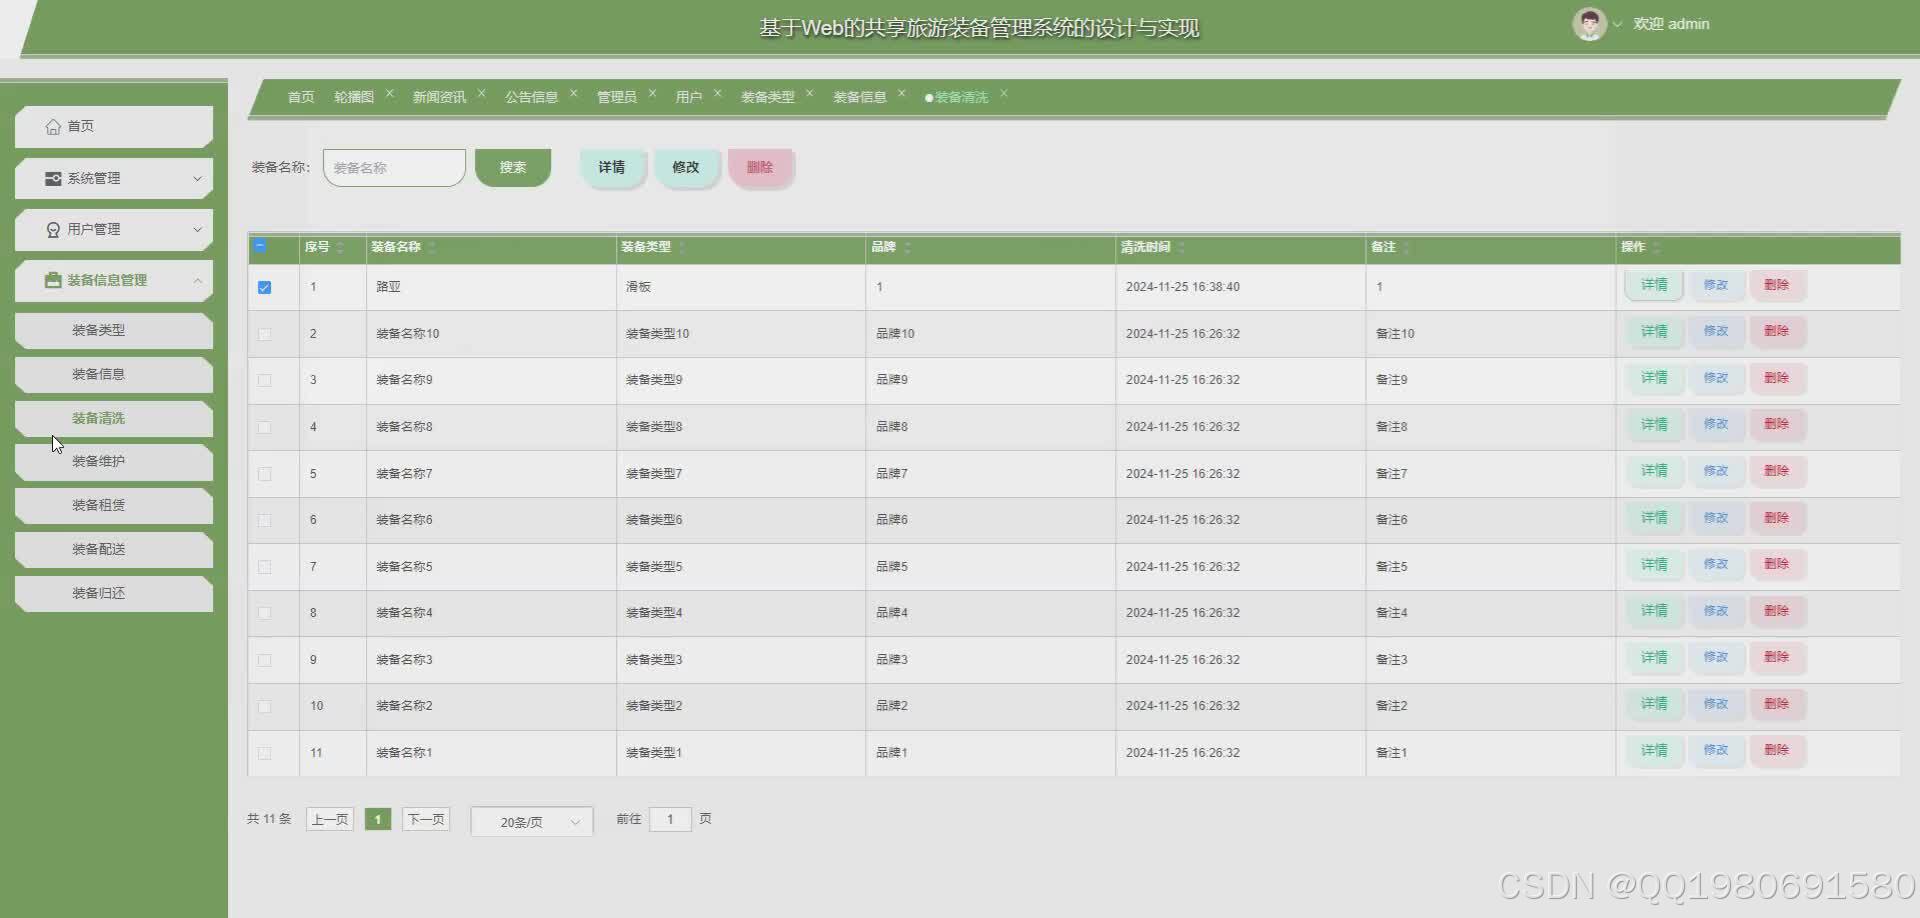Check the 装备名称9 row checkbox
The width and height of the screenshot is (1920, 918).
tap(264, 380)
